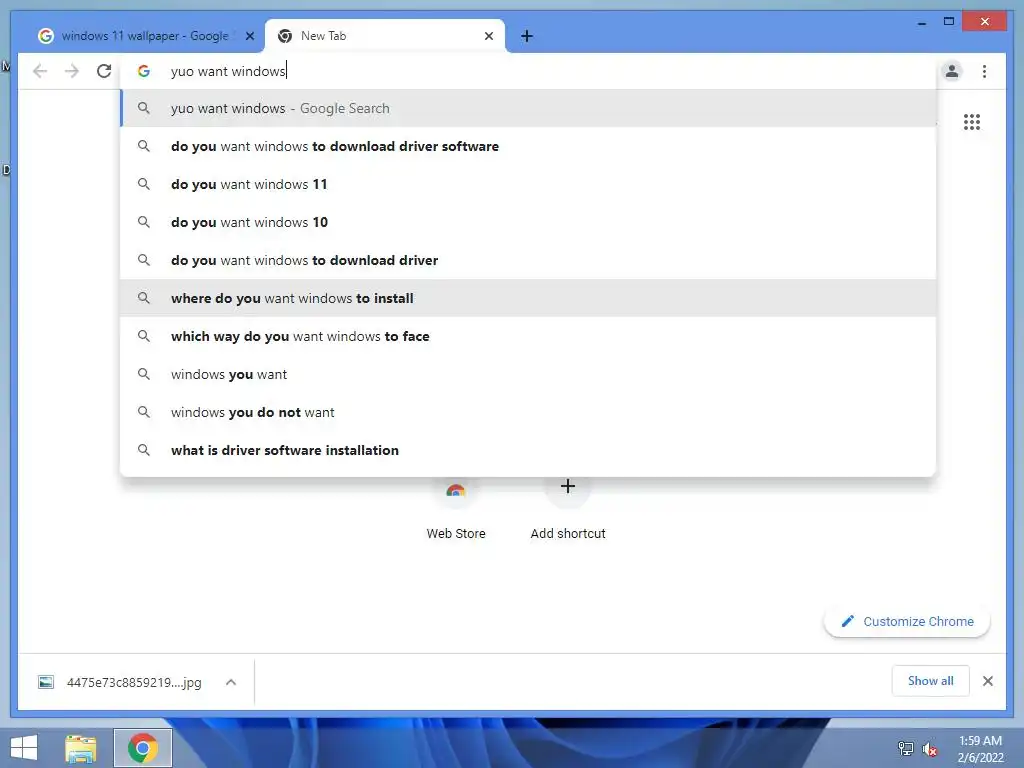Open Chrome's three-dot menu

coord(984,71)
